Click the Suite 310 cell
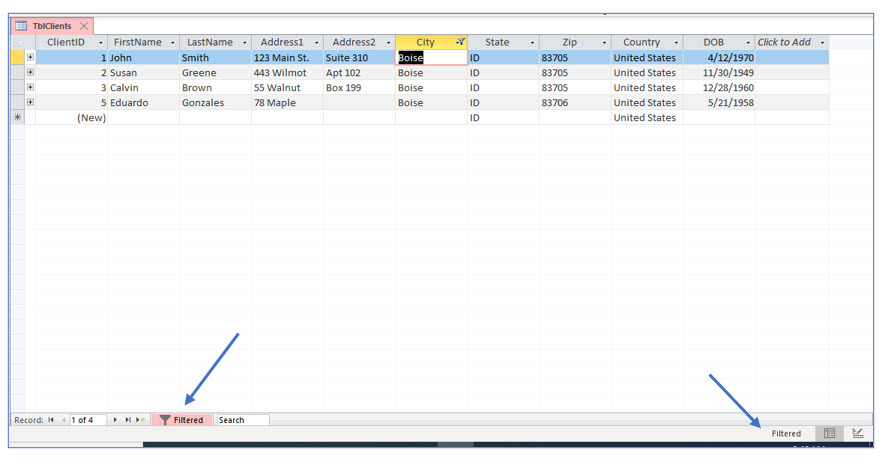The height and width of the screenshot is (460, 884). [359, 58]
